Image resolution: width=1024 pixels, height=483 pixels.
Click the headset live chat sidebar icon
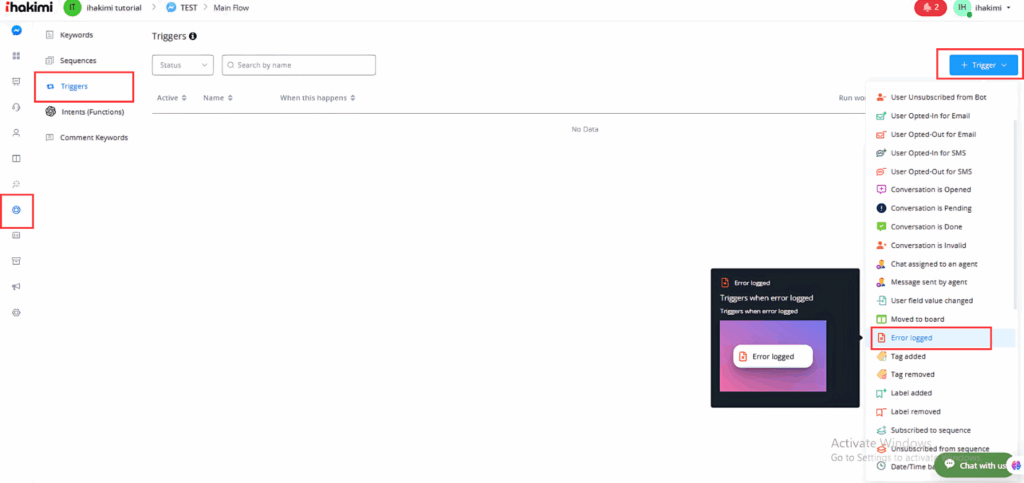16,107
